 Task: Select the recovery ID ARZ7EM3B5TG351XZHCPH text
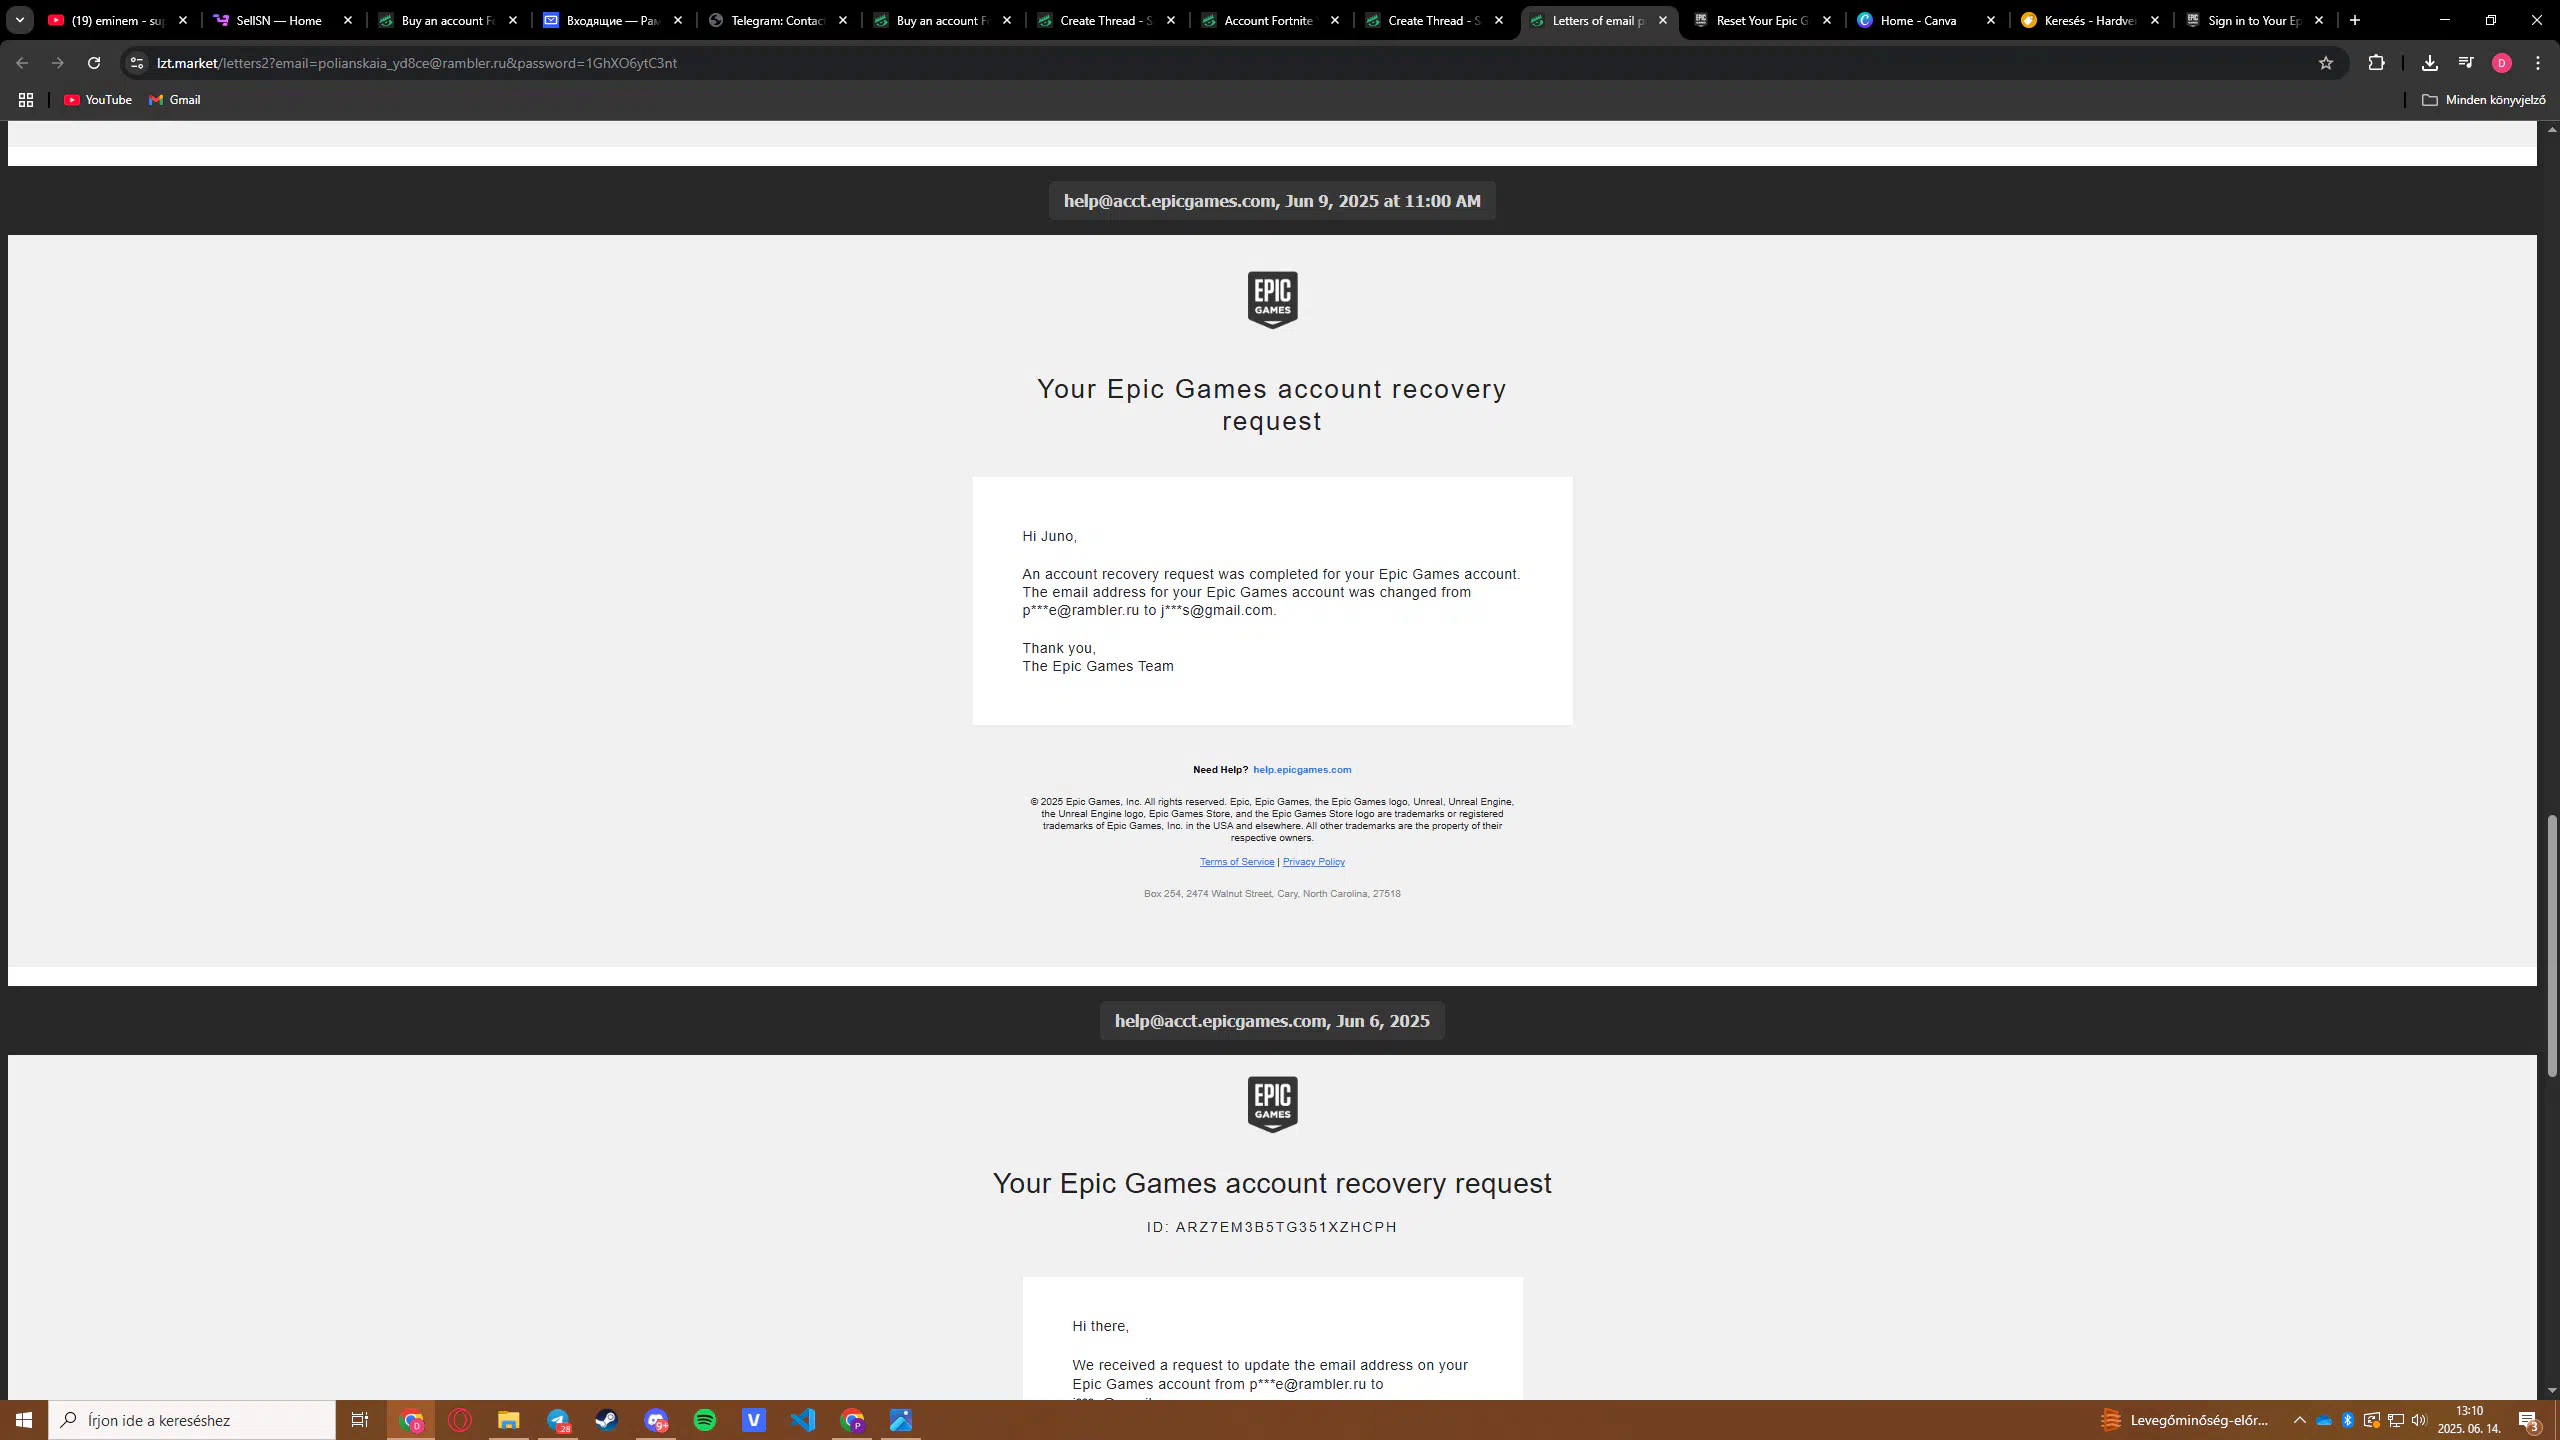[x=1286, y=1227]
